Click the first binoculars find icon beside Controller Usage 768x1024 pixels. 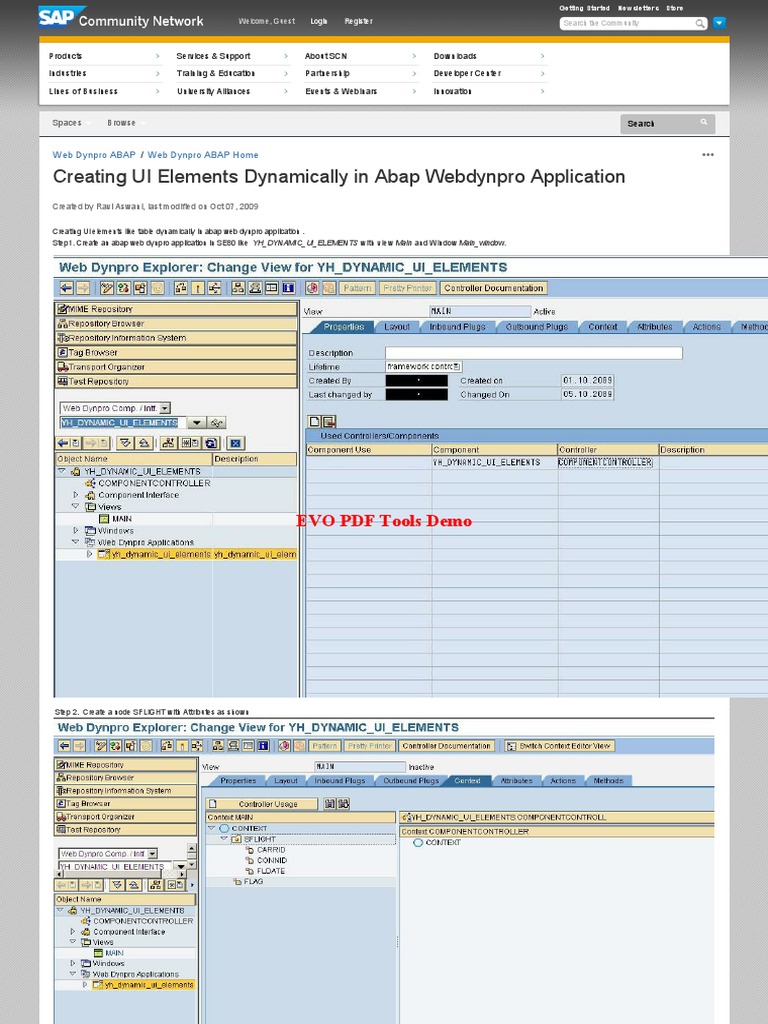coord(330,804)
